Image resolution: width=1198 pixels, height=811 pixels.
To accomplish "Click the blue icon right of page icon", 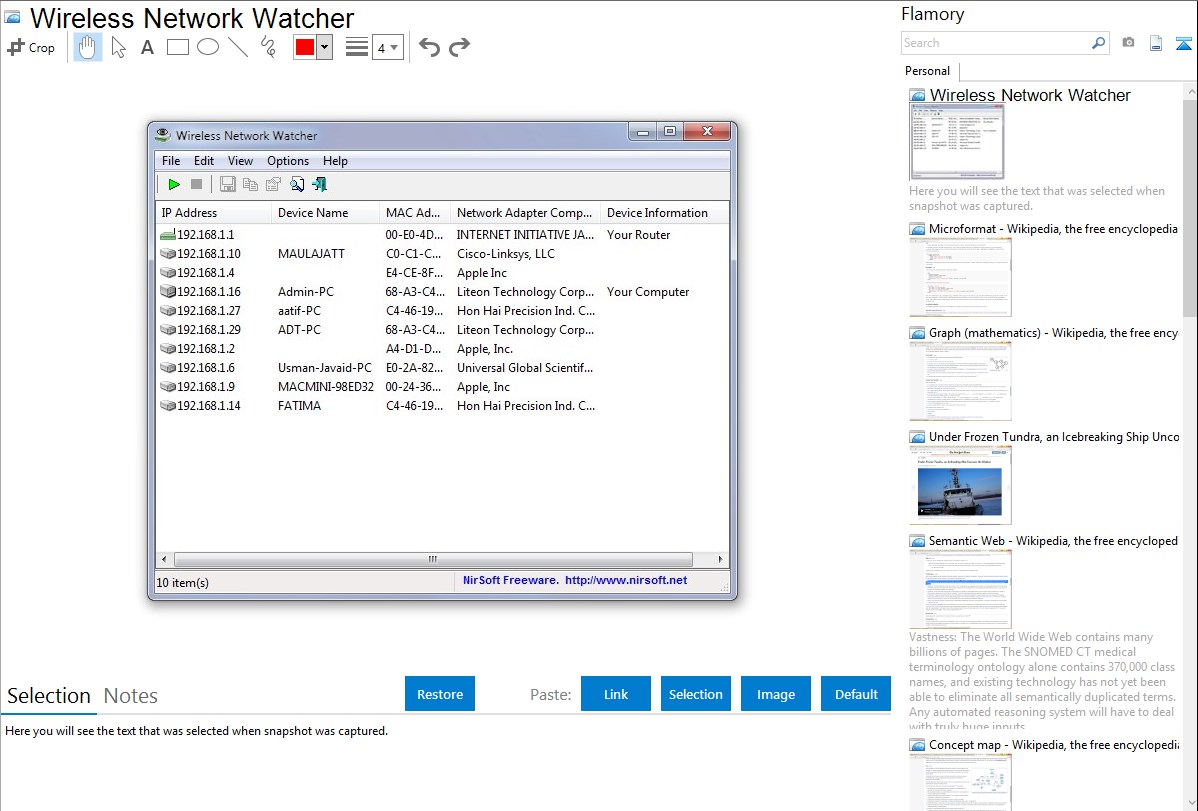I will click(x=1183, y=43).
